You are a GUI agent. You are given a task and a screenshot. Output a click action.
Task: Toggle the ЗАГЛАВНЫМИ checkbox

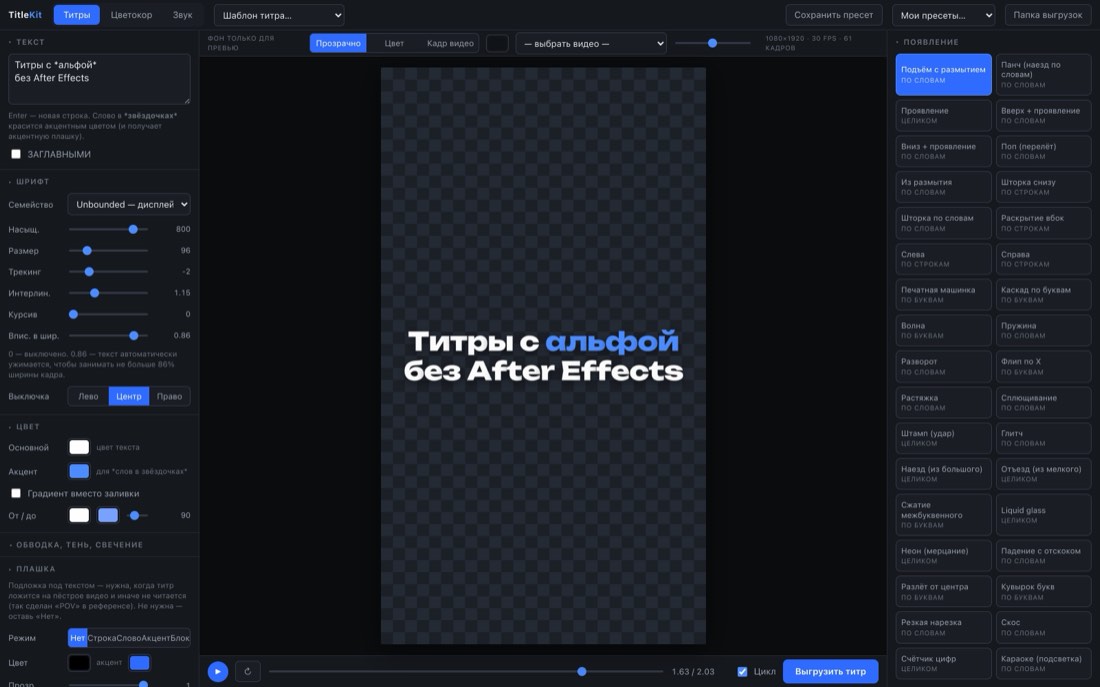point(15,154)
